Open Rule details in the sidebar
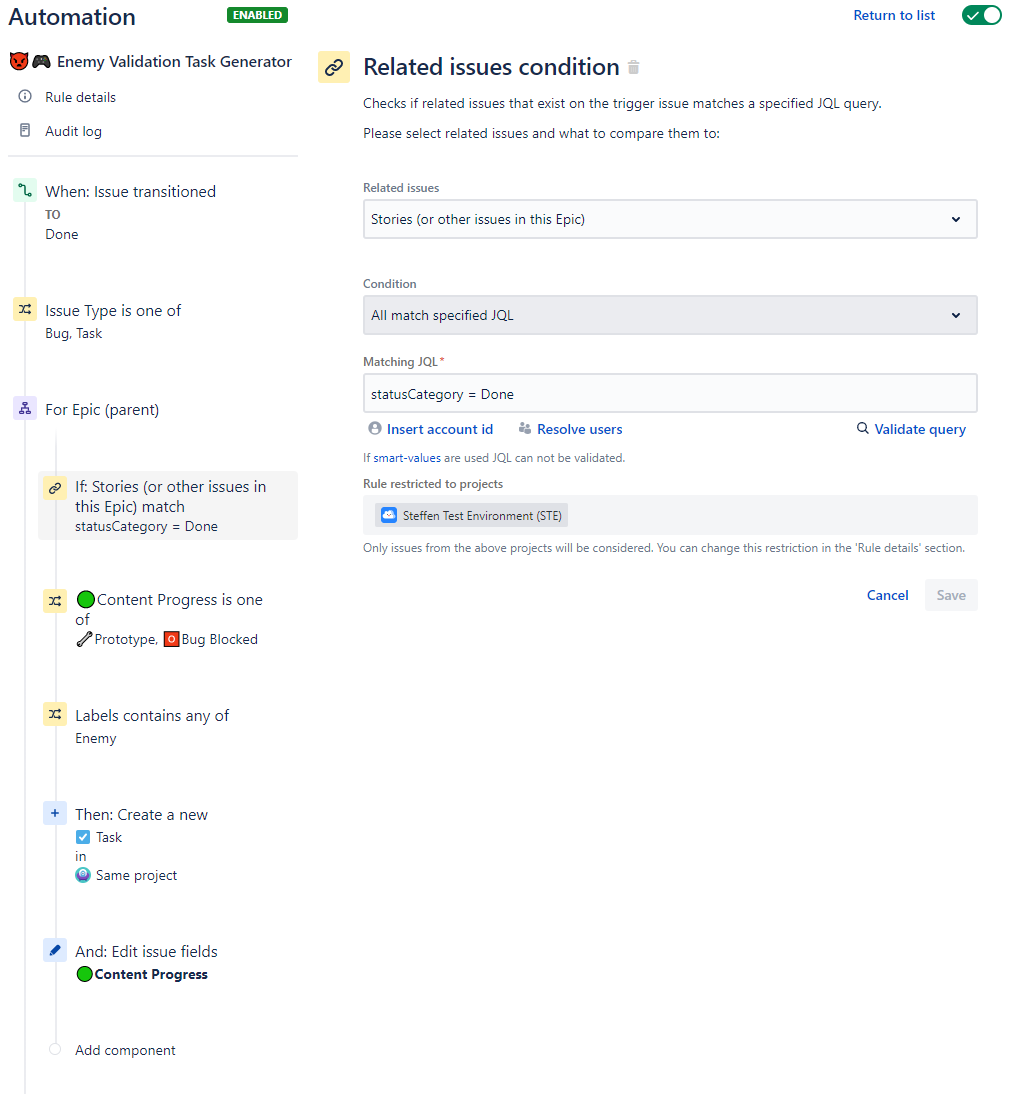Viewport: 1014px width, 1094px height. pyautogui.click(x=80, y=97)
